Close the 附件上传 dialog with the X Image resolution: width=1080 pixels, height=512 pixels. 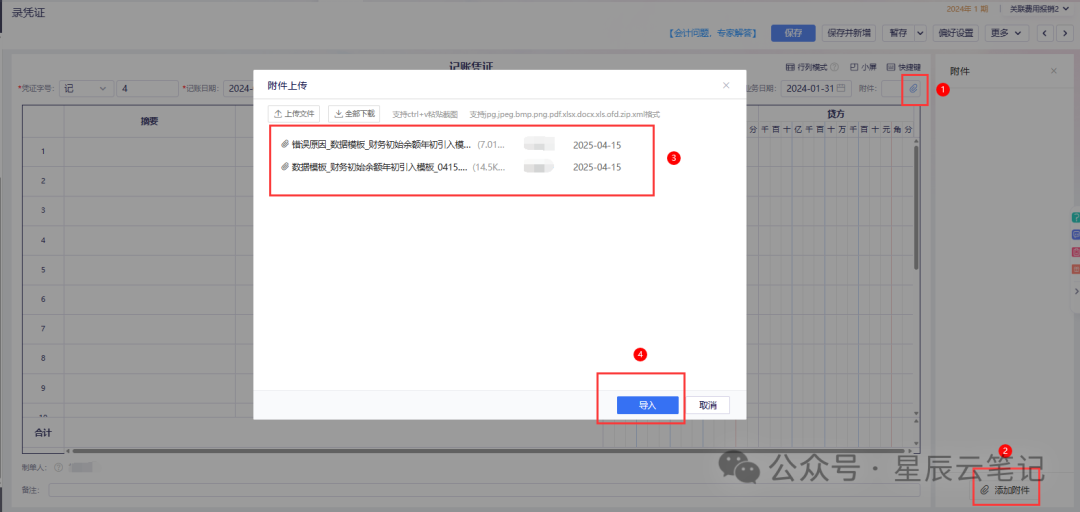(726, 85)
